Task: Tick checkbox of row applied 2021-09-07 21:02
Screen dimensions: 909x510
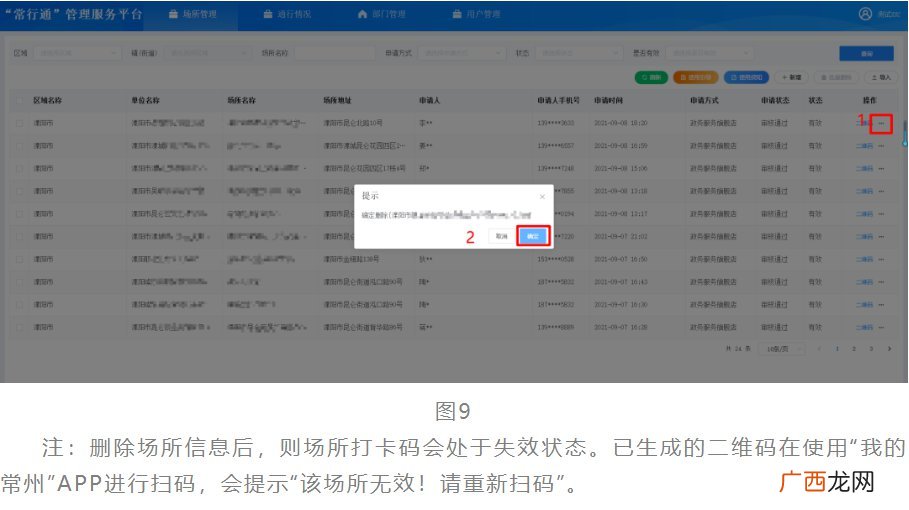Action: coord(20,236)
